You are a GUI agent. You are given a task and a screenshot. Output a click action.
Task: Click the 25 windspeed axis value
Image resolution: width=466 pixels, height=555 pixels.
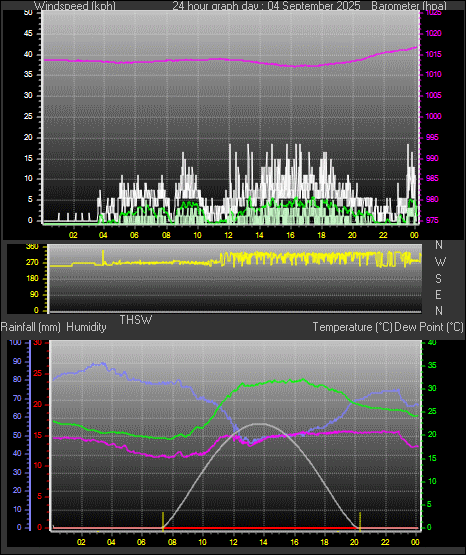[x=28, y=116]
